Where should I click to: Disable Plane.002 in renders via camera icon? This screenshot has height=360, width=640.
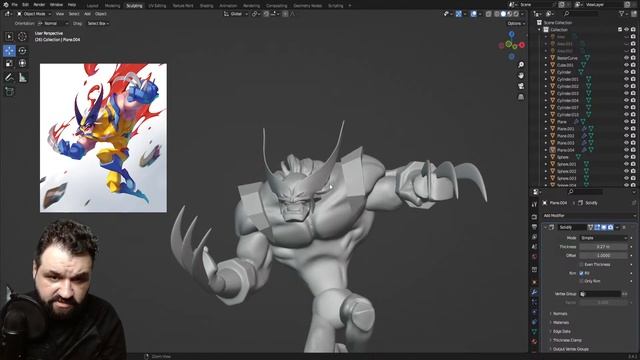(x=633, y=136)
